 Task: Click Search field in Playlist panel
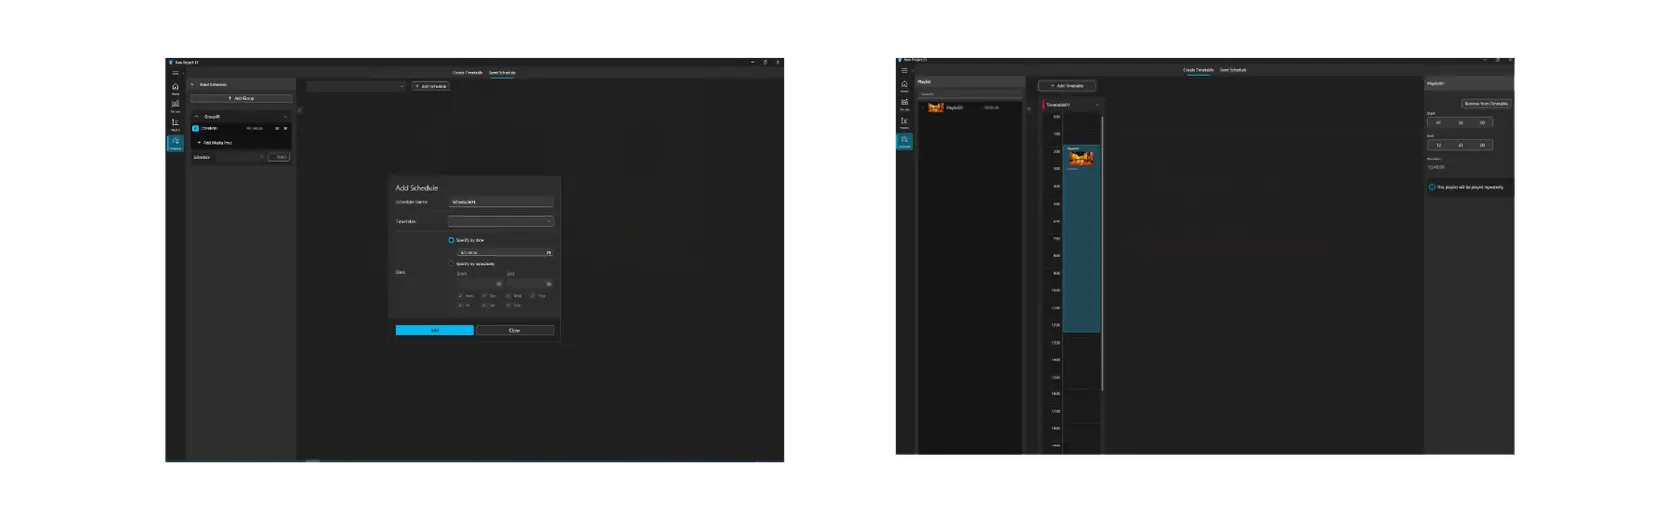(970, 94)
